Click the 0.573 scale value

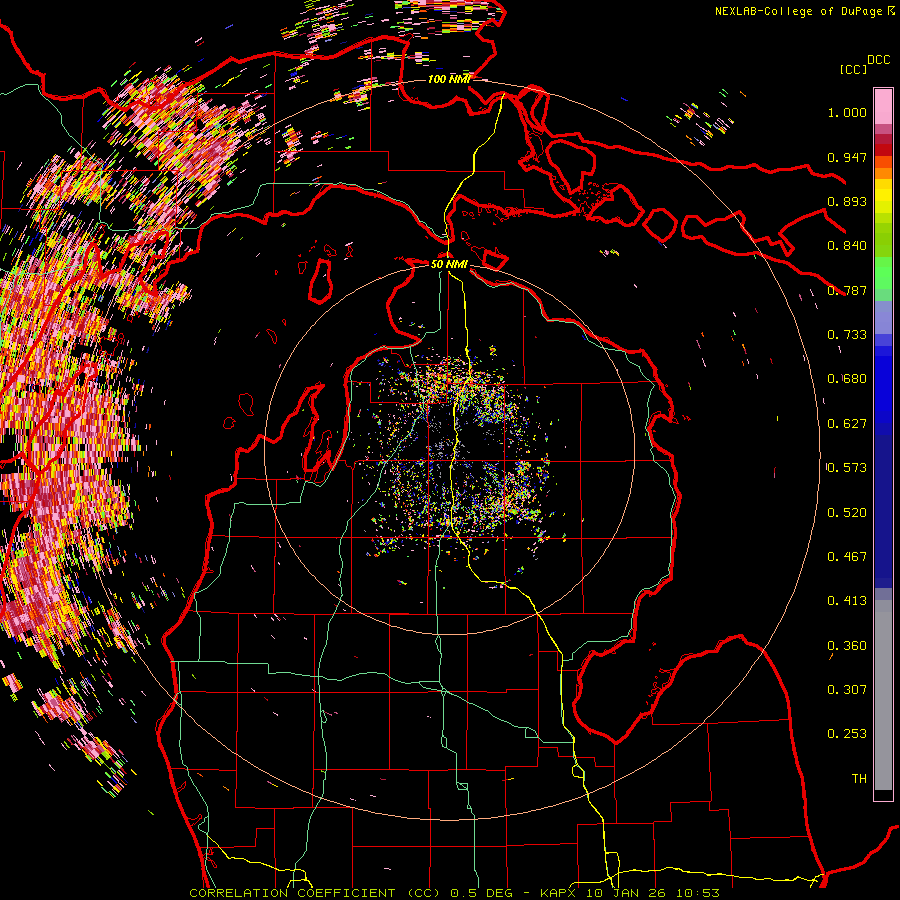(x=847, y=468)
